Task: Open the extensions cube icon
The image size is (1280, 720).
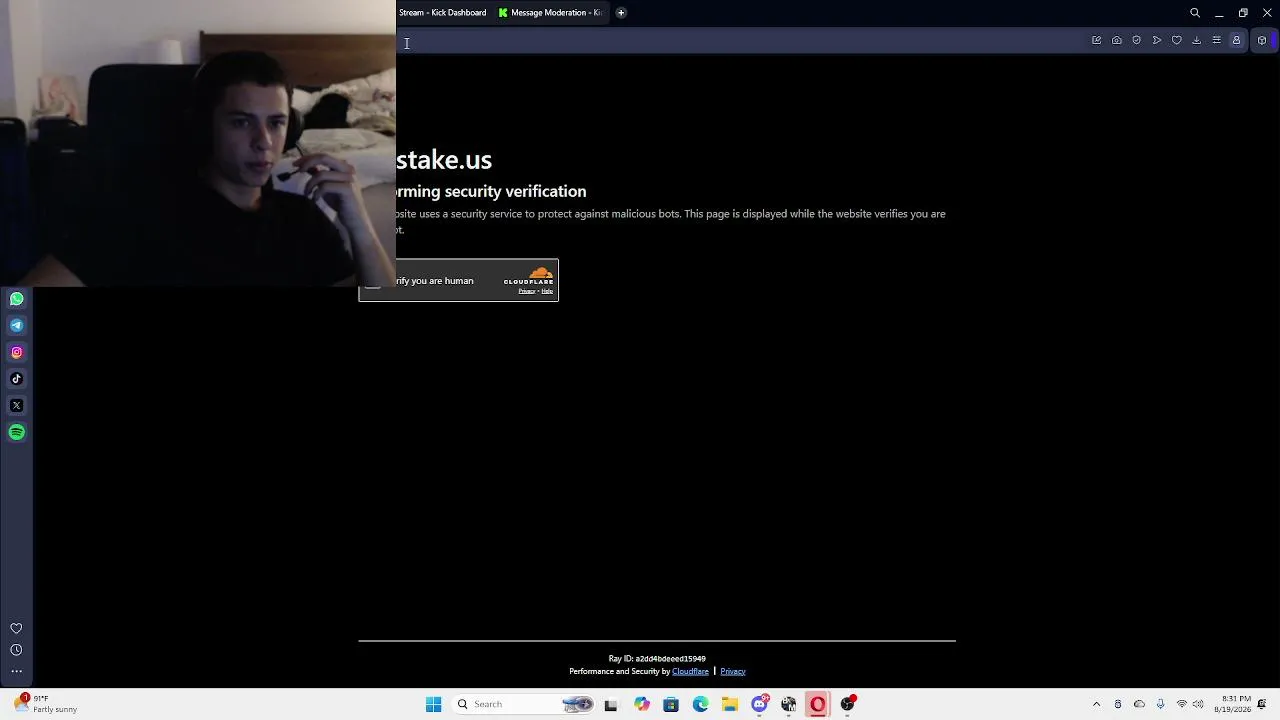Action: coord(1262,40)
